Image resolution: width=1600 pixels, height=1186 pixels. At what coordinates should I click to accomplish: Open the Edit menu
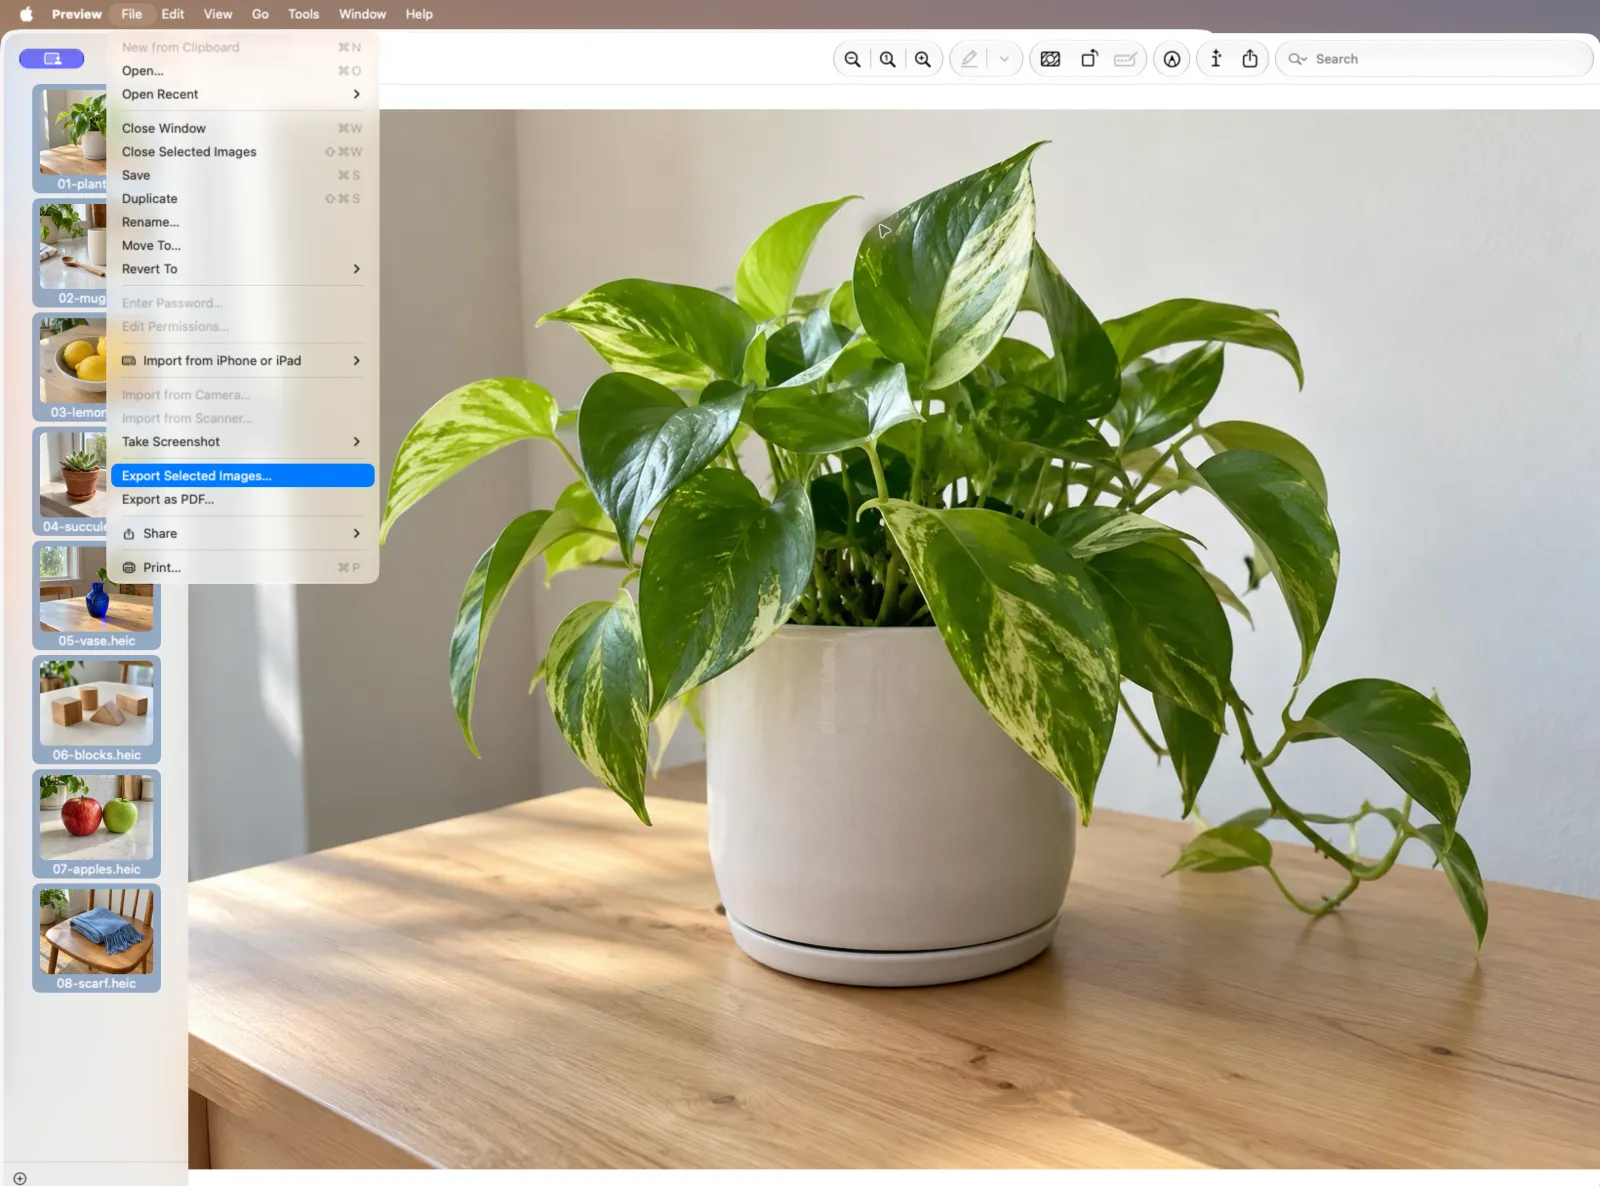173,14
